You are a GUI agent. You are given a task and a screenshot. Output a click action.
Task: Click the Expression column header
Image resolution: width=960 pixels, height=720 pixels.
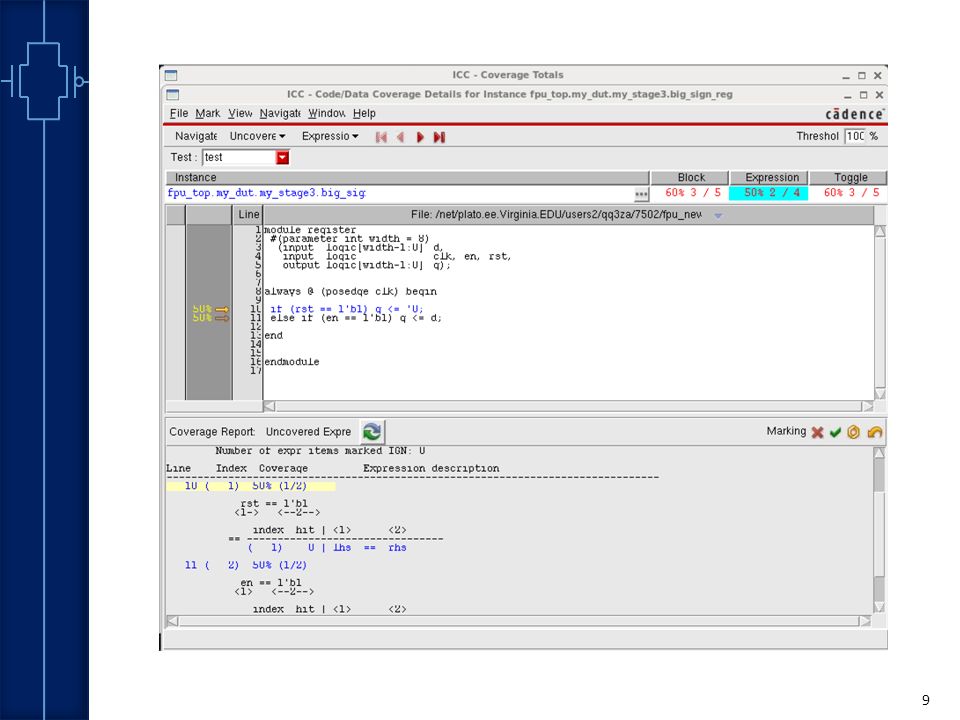pos(770,178)
